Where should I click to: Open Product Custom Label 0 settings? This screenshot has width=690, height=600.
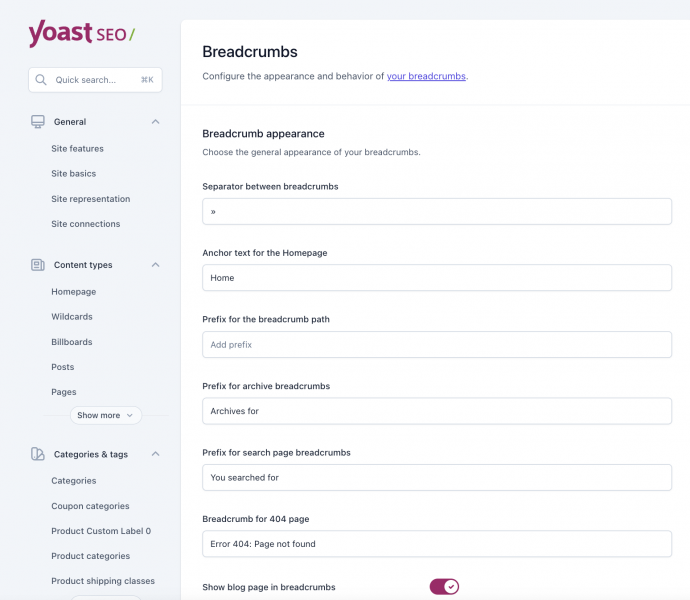[x=101, y=531]
